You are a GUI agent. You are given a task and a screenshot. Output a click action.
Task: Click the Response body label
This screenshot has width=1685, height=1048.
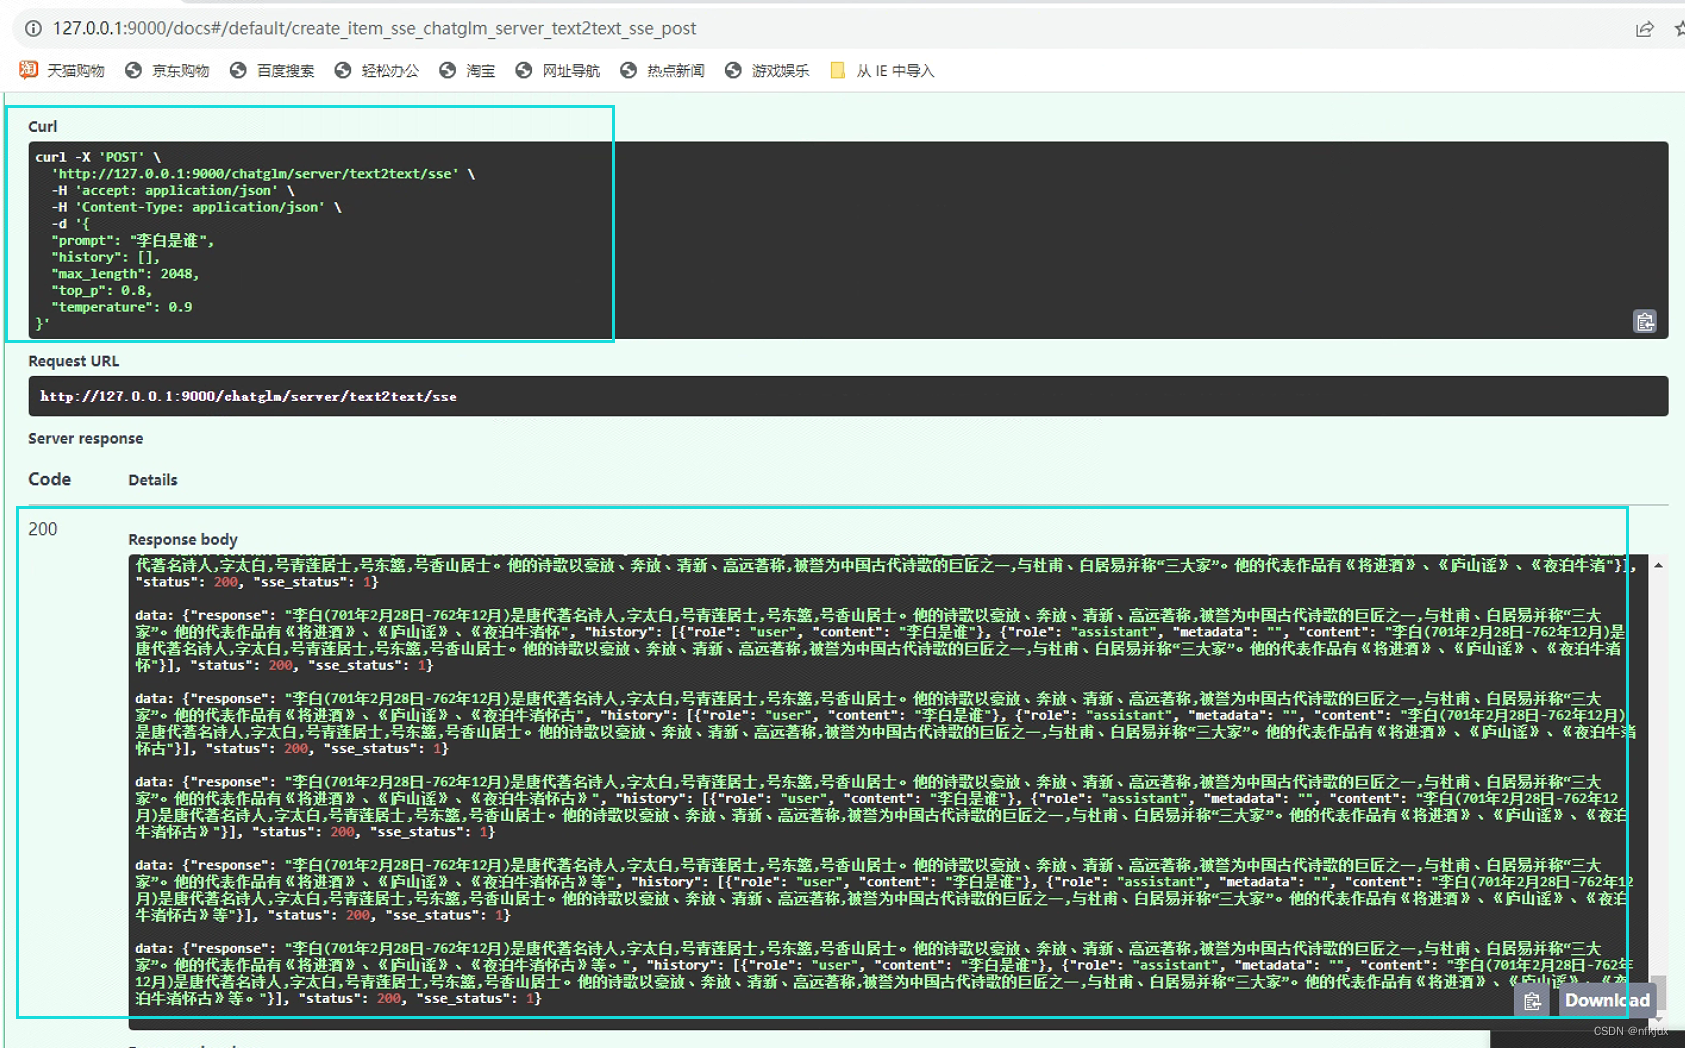(x=183, y=539)
